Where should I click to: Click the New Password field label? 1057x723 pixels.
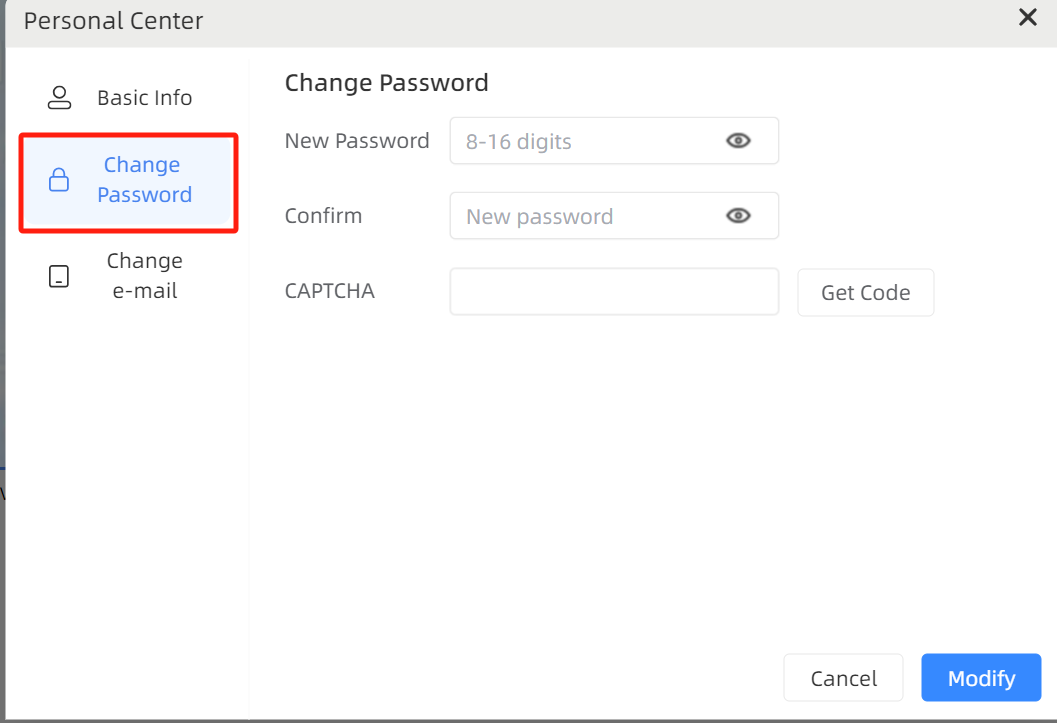(x=357, y=141)
